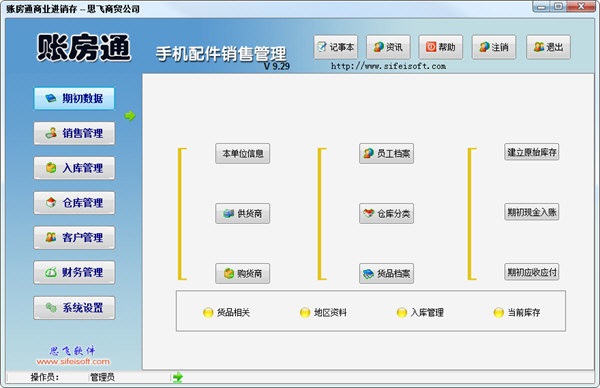
Task: Click the 思飞软件 logo text
Action: [x=72, y=351]
